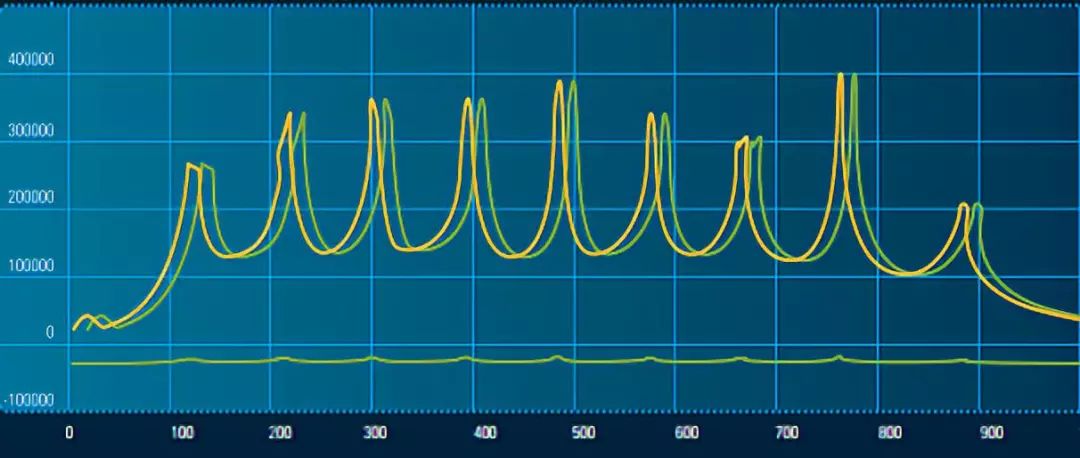Select the 700 label on the x-axis
This screenshot has height=458, width=1080.
787,433
